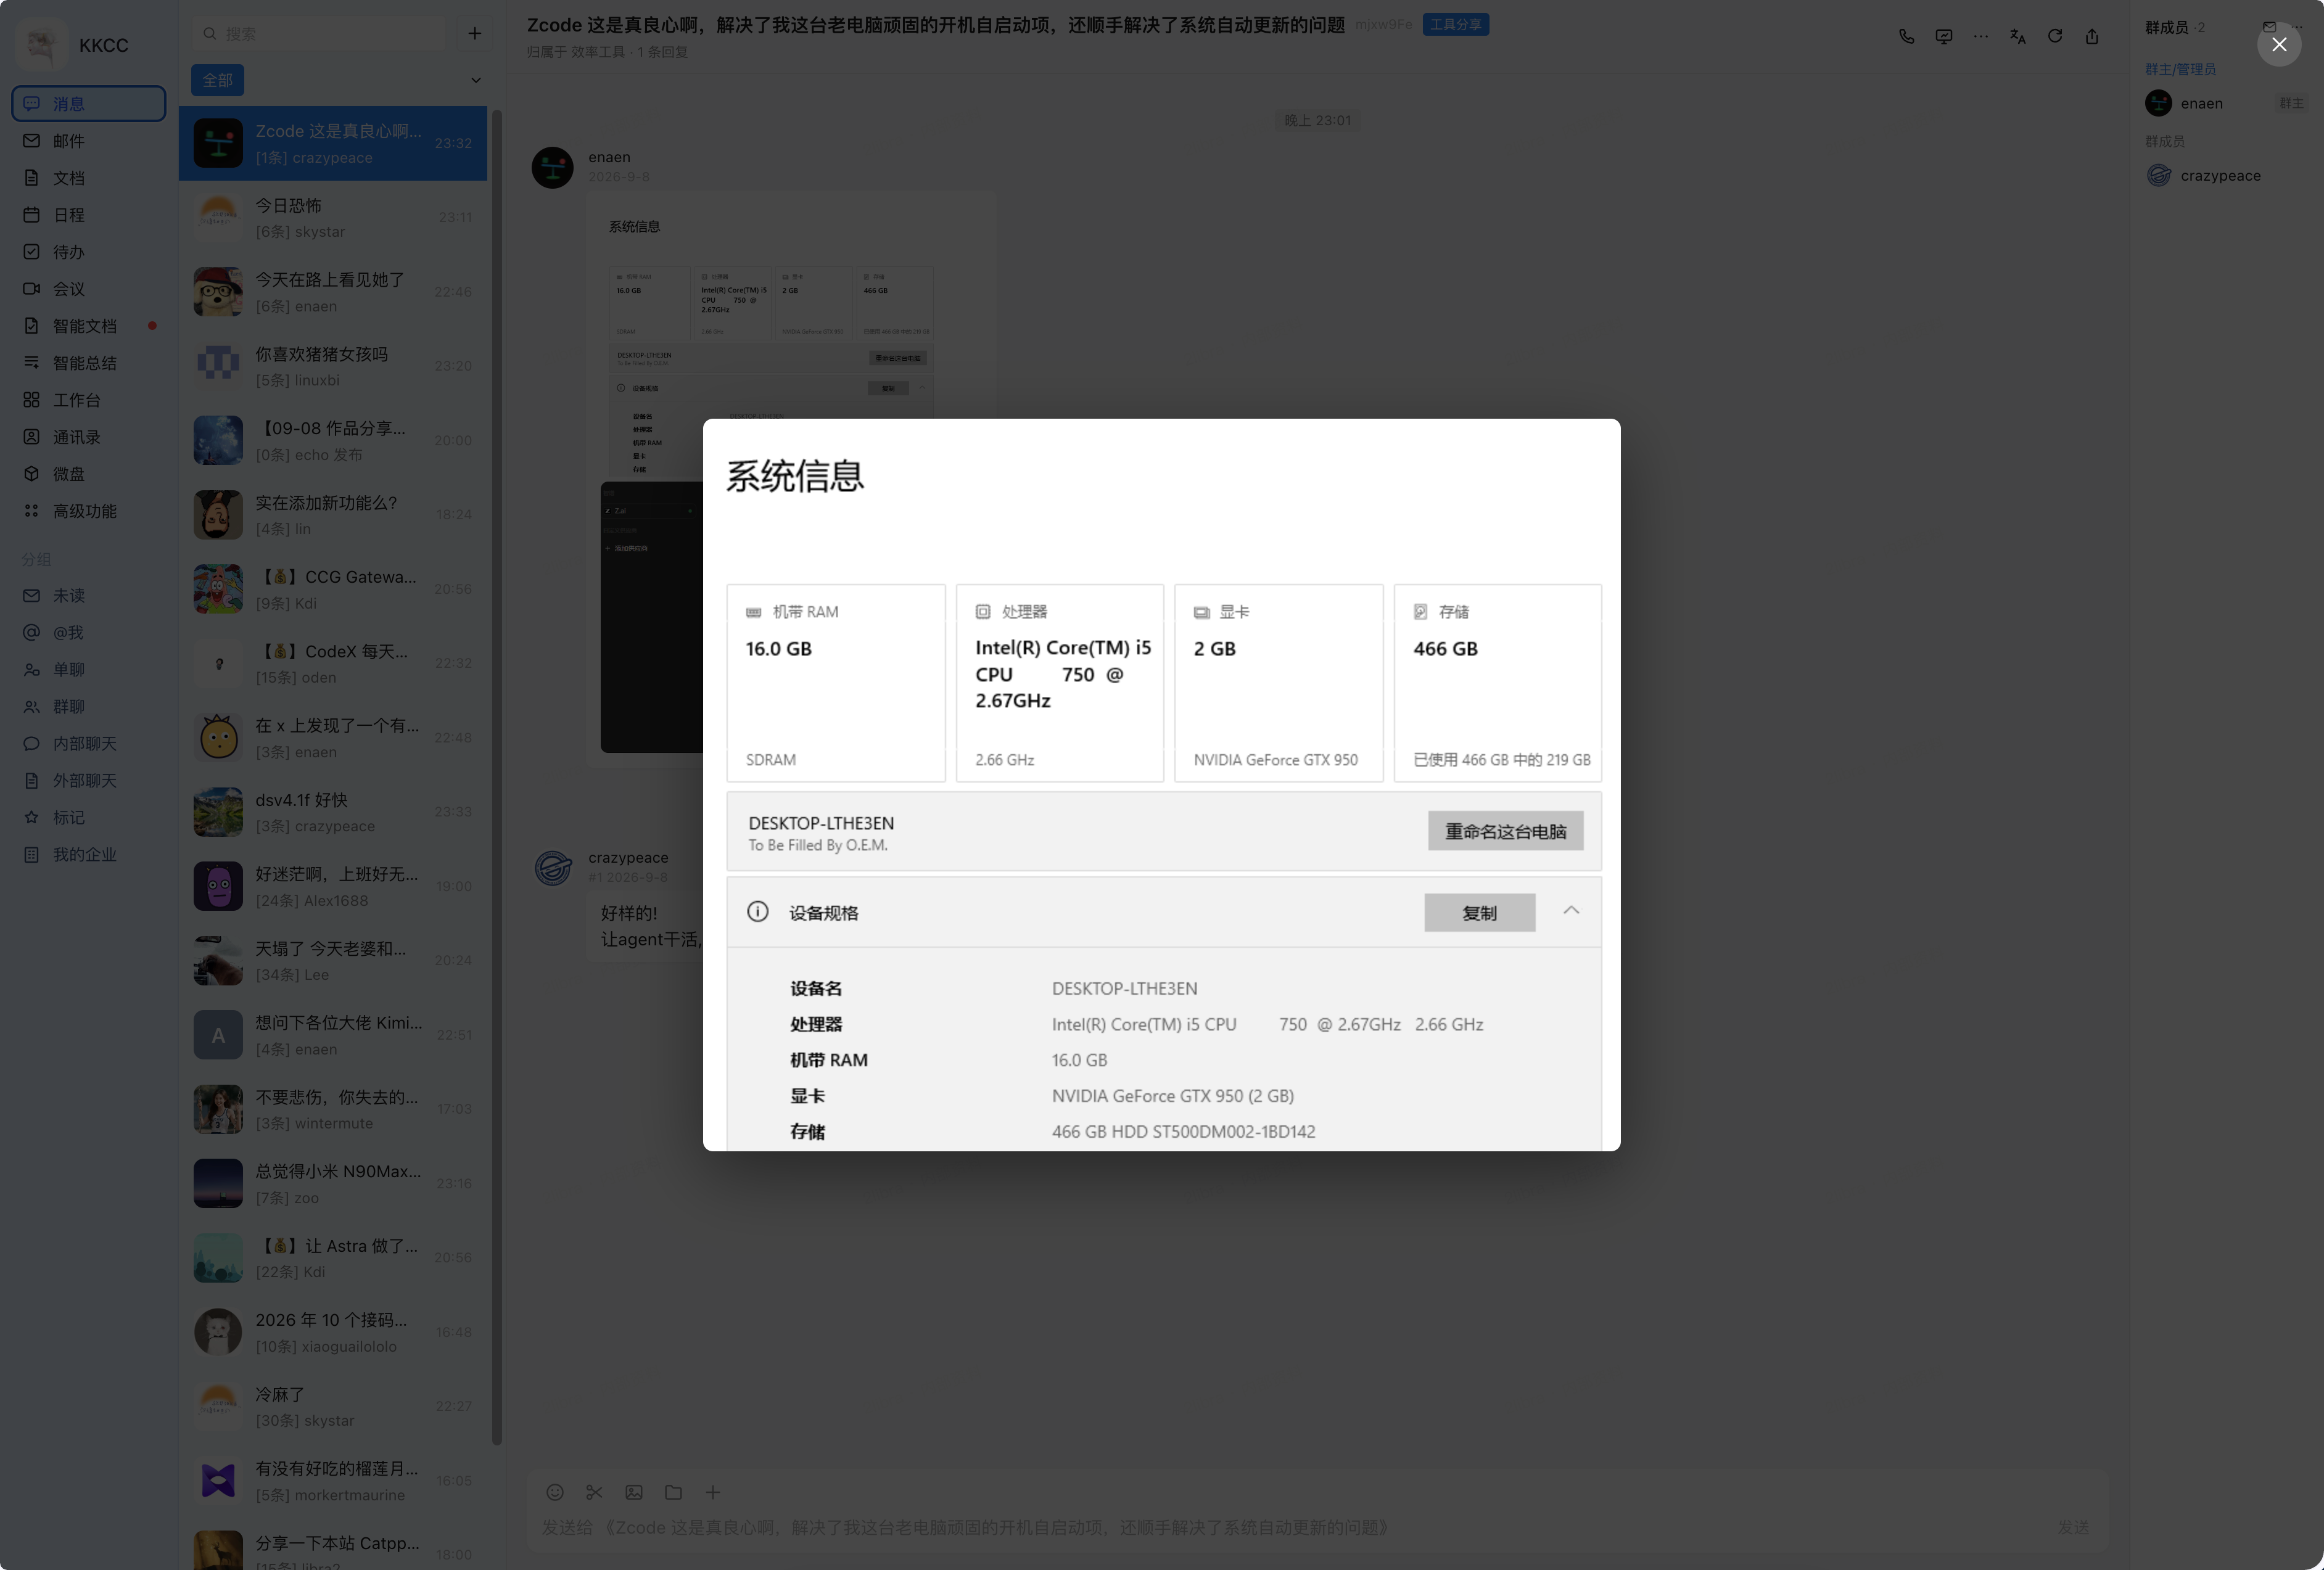Screen dimensions: 2324x1570
Task: Open the 今天在路上看见她了 conversation
Action: (333, 291)
